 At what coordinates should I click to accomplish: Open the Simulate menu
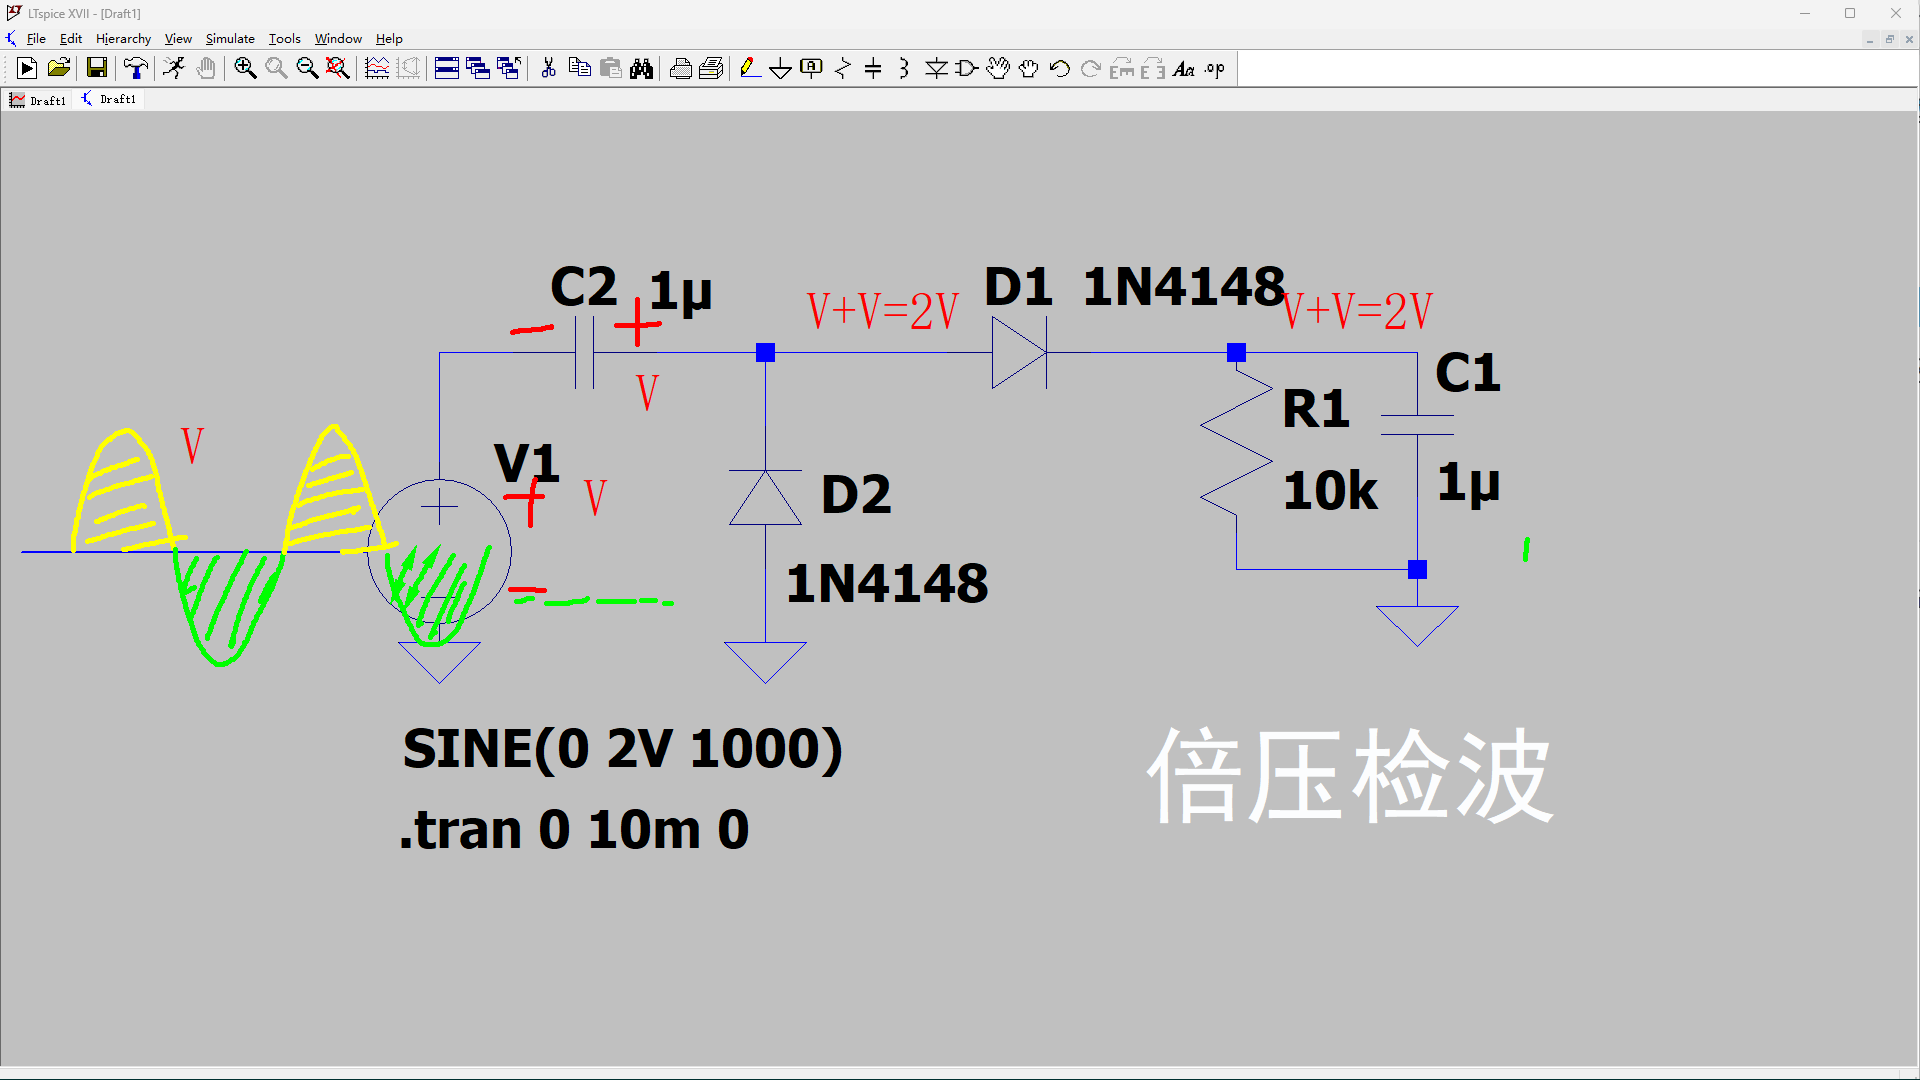[230, 39]
